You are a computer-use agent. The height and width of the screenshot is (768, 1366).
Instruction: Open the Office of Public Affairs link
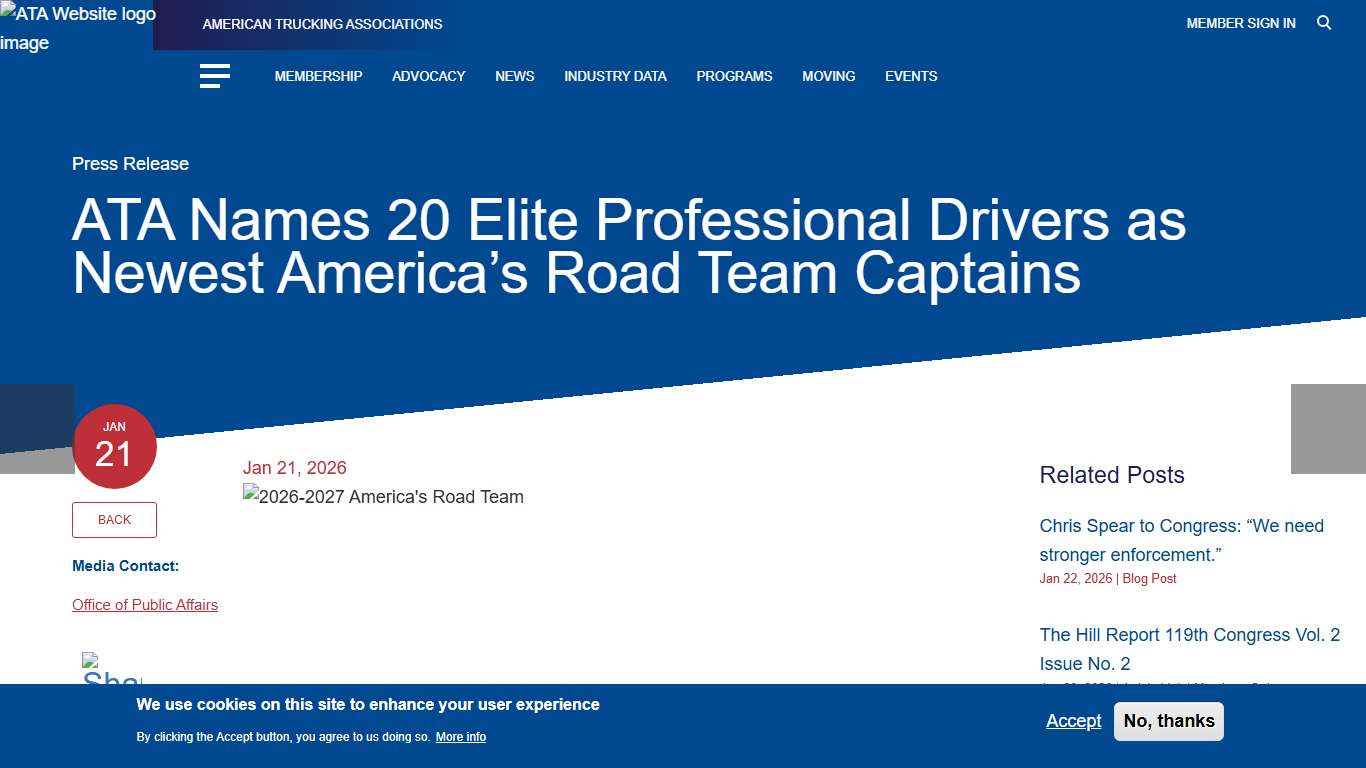pos(145,605)
